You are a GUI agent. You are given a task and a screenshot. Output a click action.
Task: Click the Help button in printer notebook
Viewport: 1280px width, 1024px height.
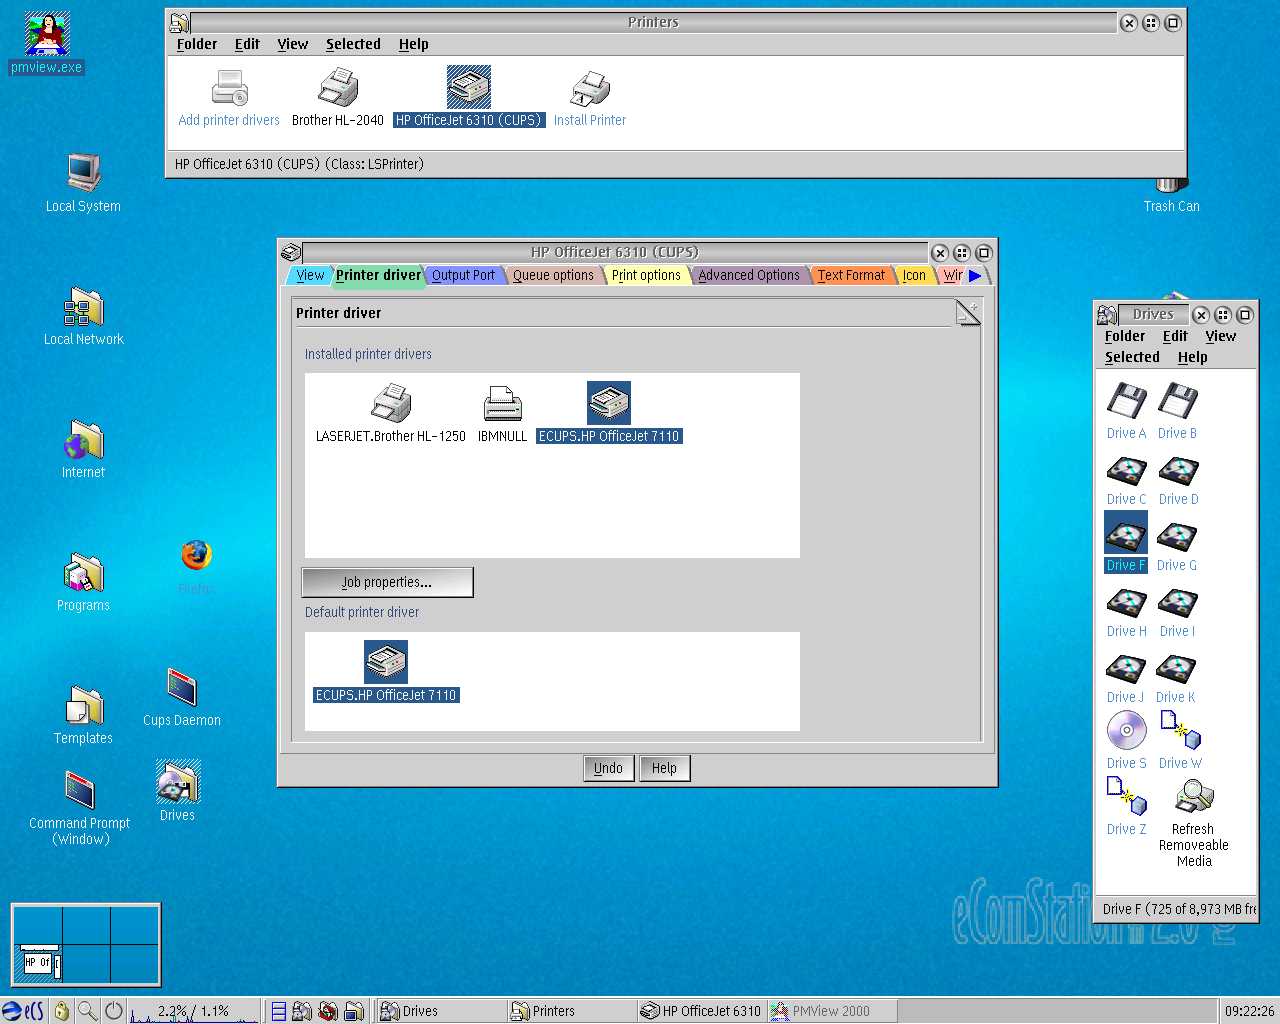[x=664, y=768]
